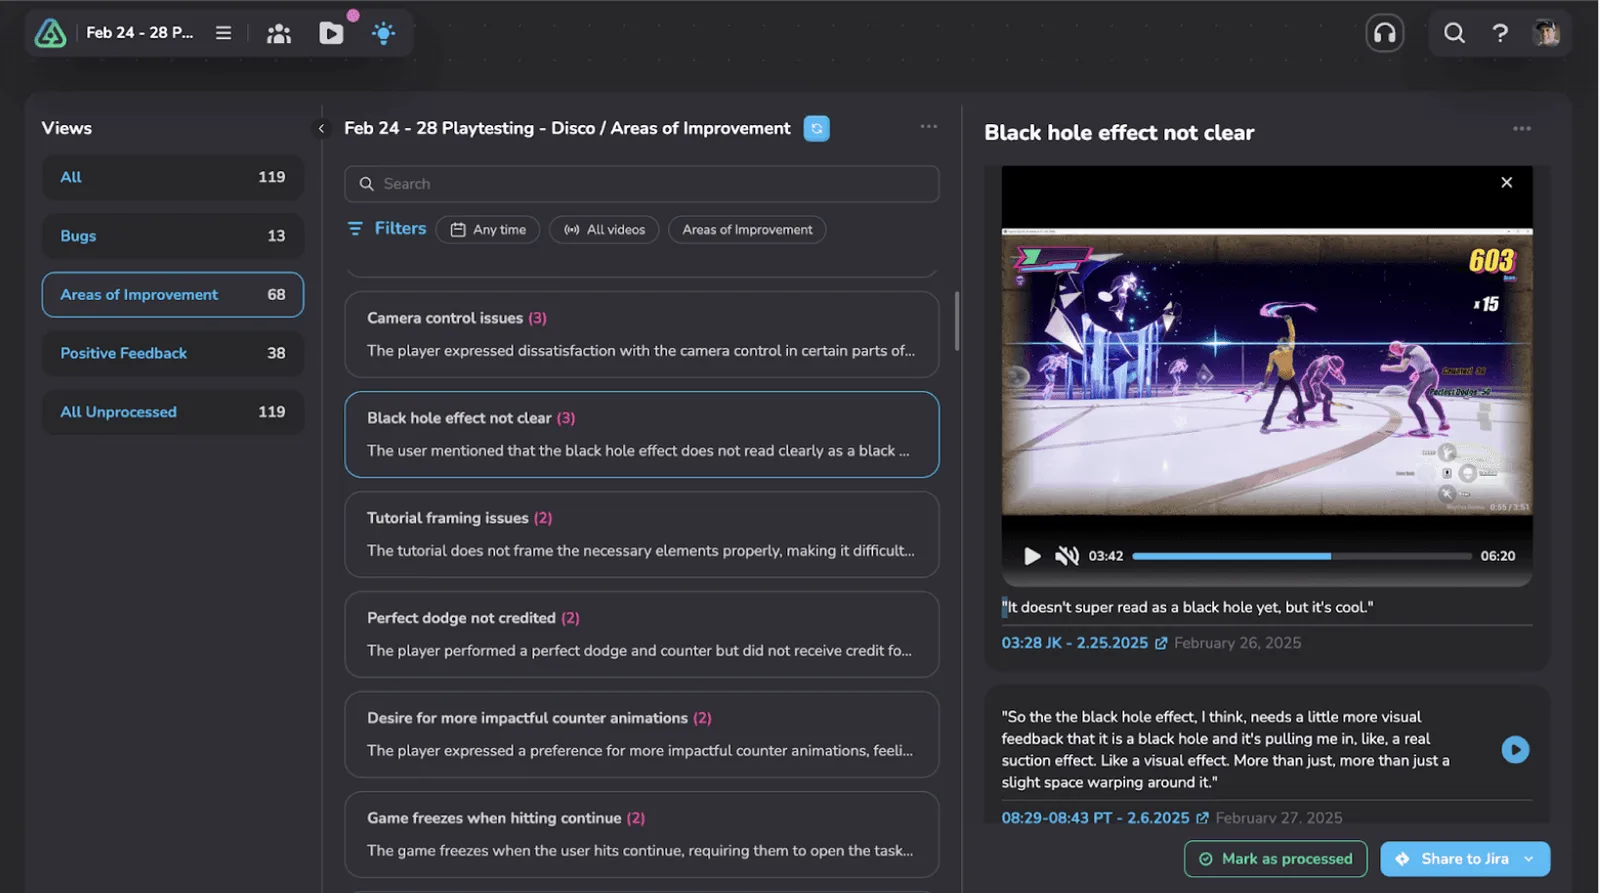Viewport: 1600px width, 893px height.
Task: Play the video at 03:42
Action: point(1032,556)
